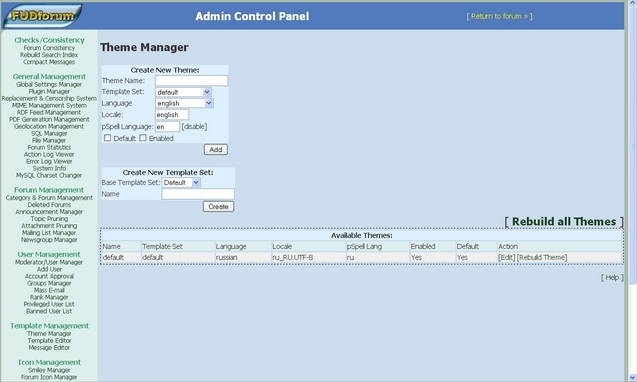Viewport: 637px width, 382px height.
Task: Open RDF Feed Management
Action: pyautogui.click(x=49, y=112)
